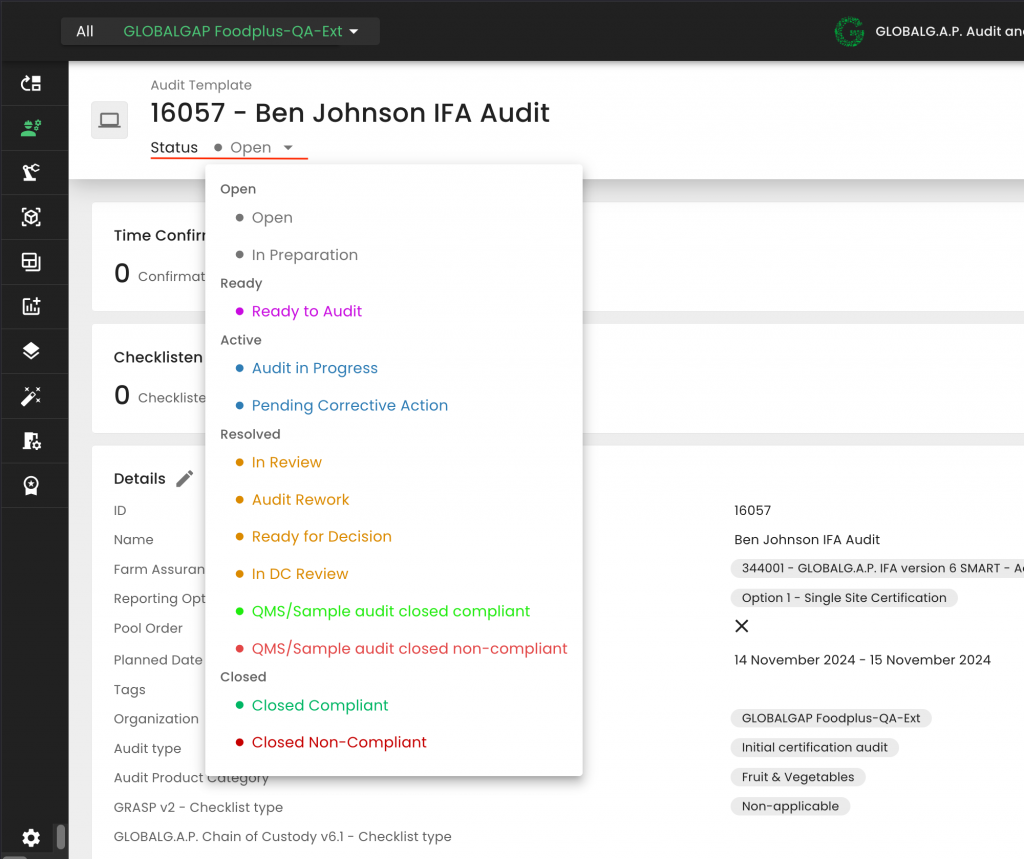The height and width of the screenshot is (859, 1024).
Task: Click the Initial certification audit chip
Action: tap(815, 747)
